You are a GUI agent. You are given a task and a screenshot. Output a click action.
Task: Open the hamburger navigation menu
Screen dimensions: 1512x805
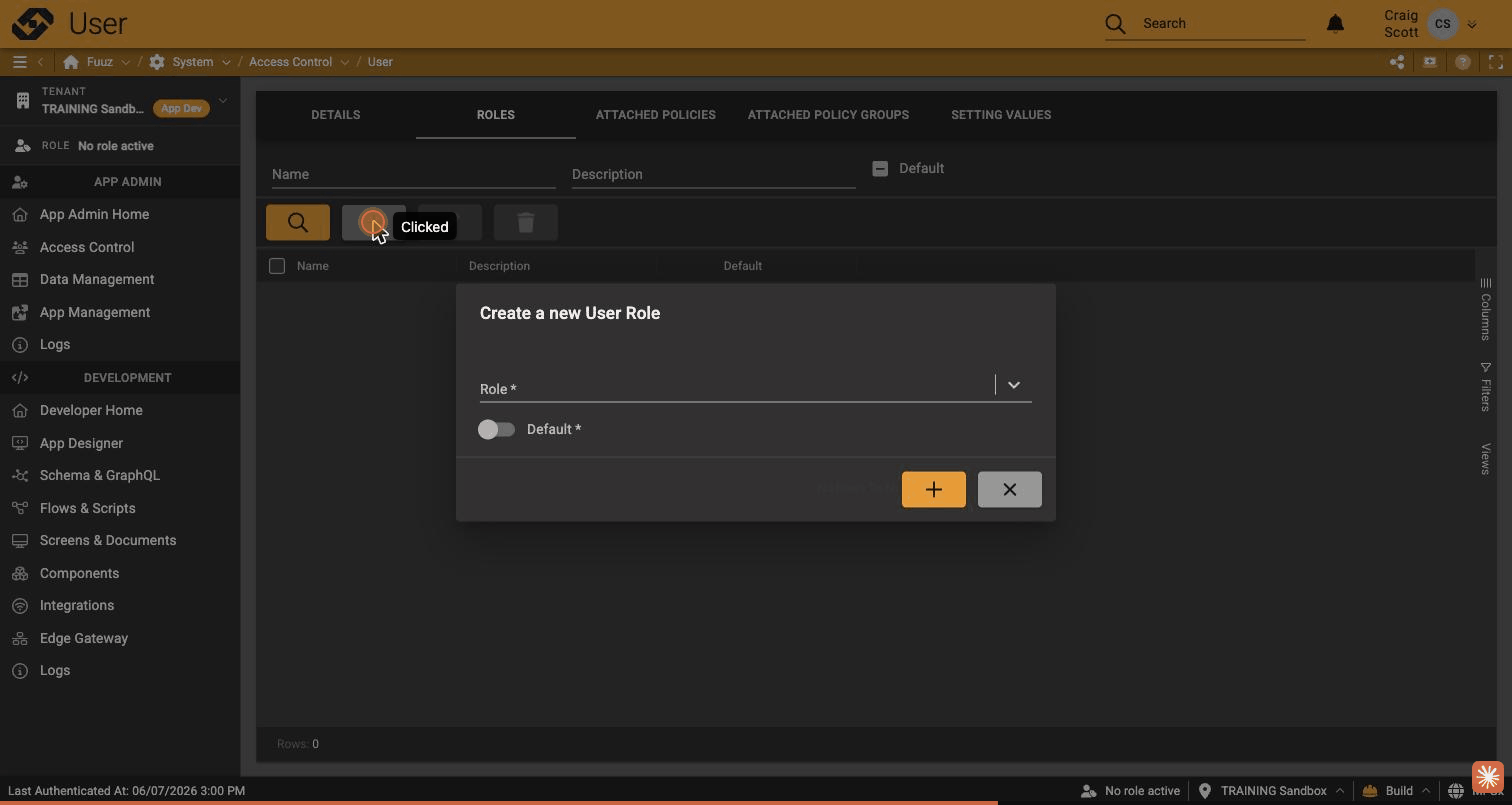[19, 62]
